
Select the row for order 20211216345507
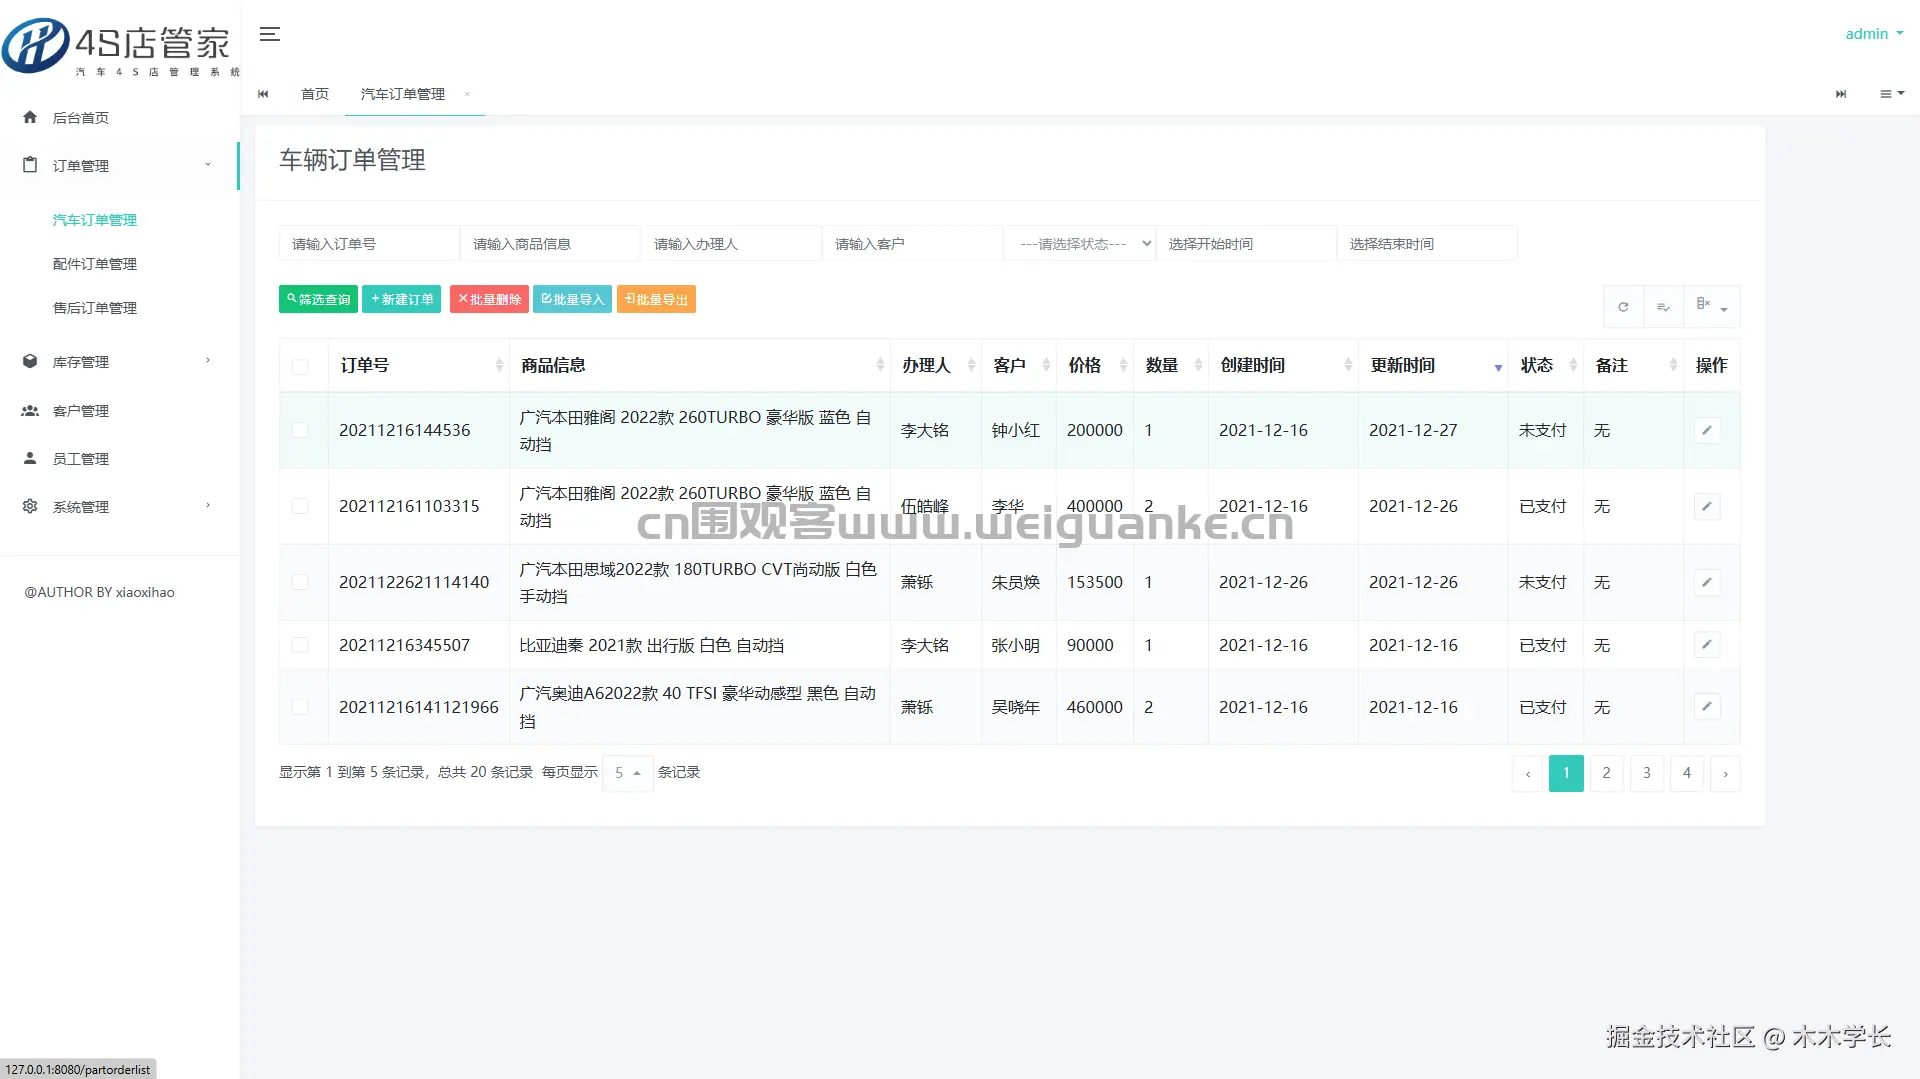point(300,645)
